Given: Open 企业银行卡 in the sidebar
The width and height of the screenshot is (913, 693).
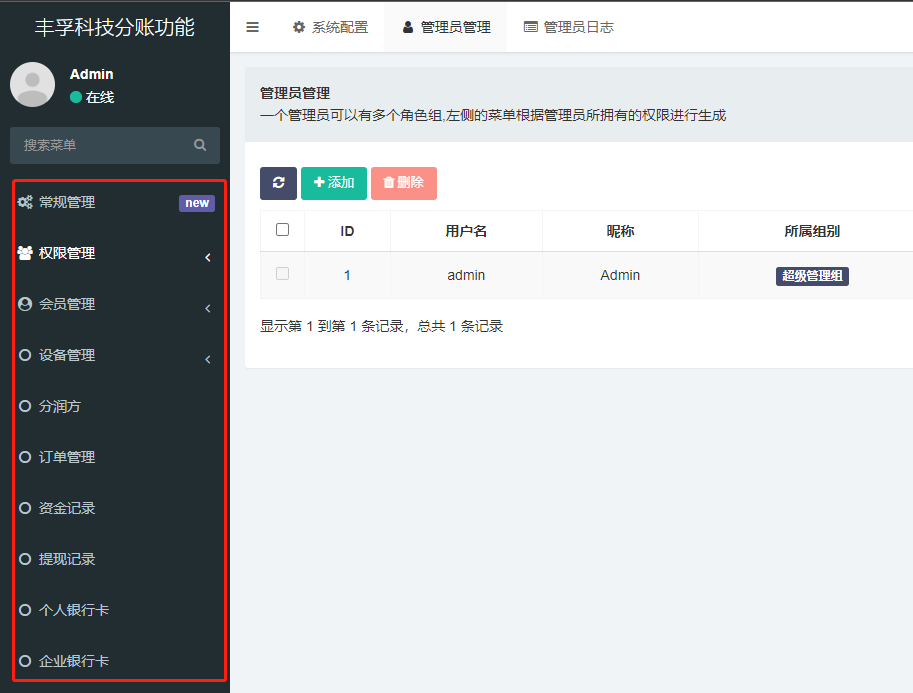Looking at the screenshot, I should (x=74, y=661).
